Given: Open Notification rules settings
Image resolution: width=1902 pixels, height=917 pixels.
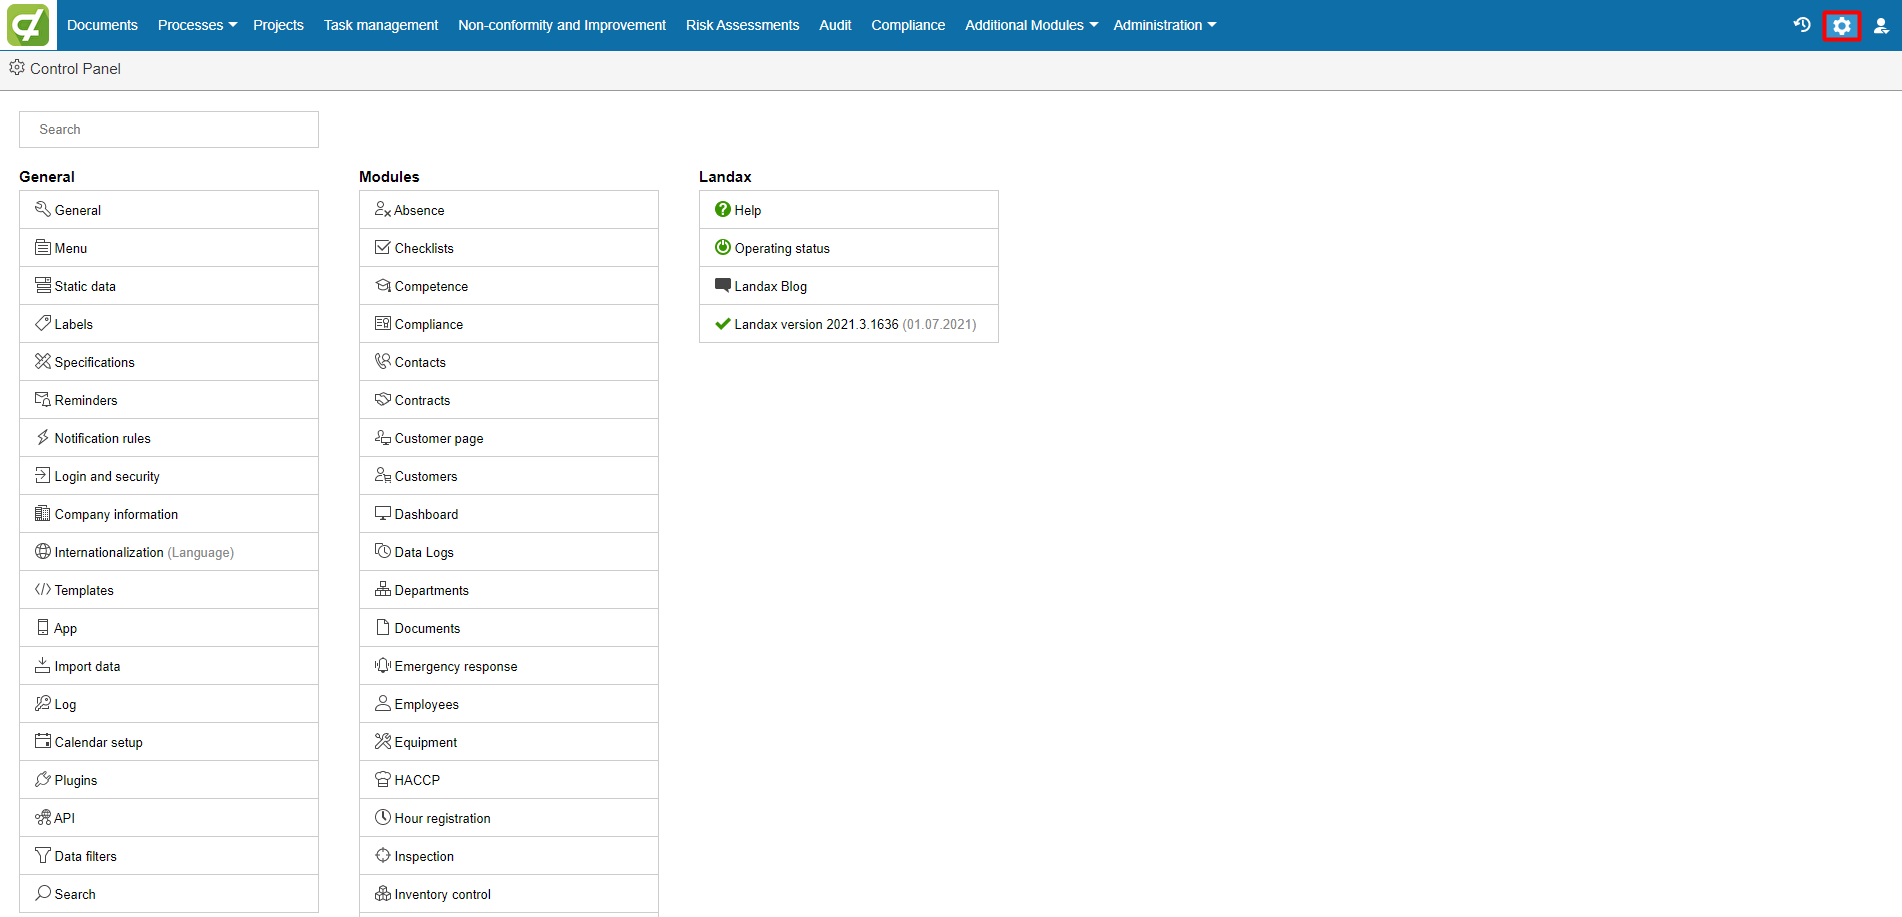Looking at the screenshot, I should [102, 439].
